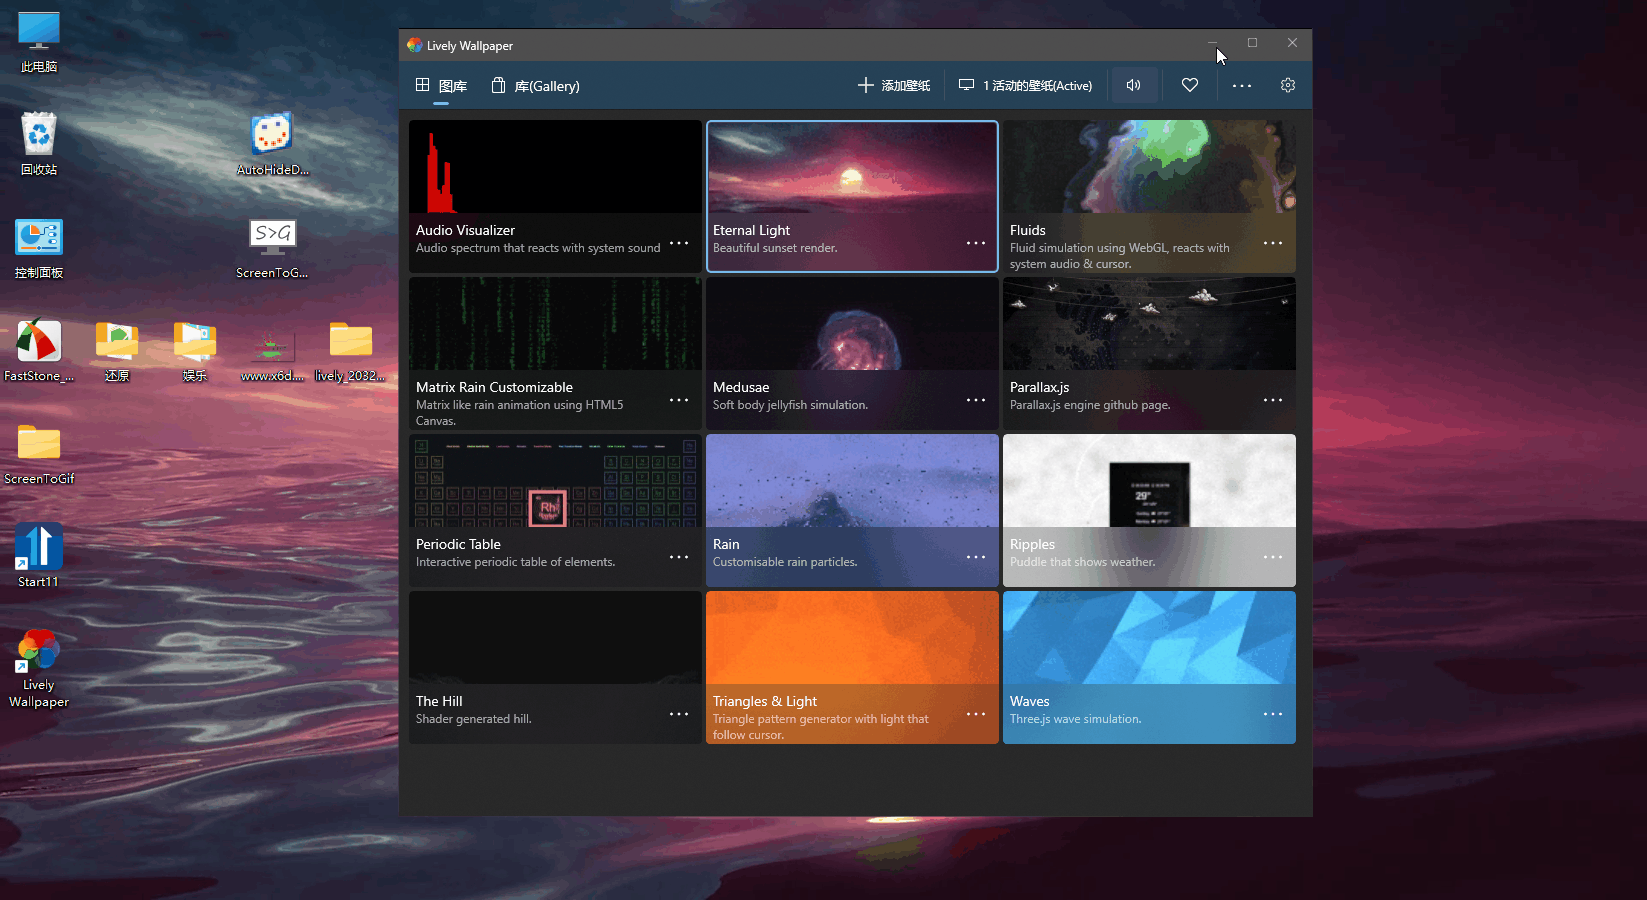
Task: Open the 1 活动的壁纸(Active) control panel
Action: [x=1025, y=86]
